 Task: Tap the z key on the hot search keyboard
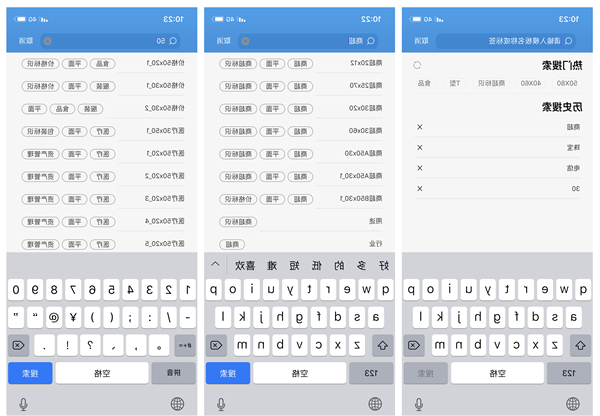(554, 345)
